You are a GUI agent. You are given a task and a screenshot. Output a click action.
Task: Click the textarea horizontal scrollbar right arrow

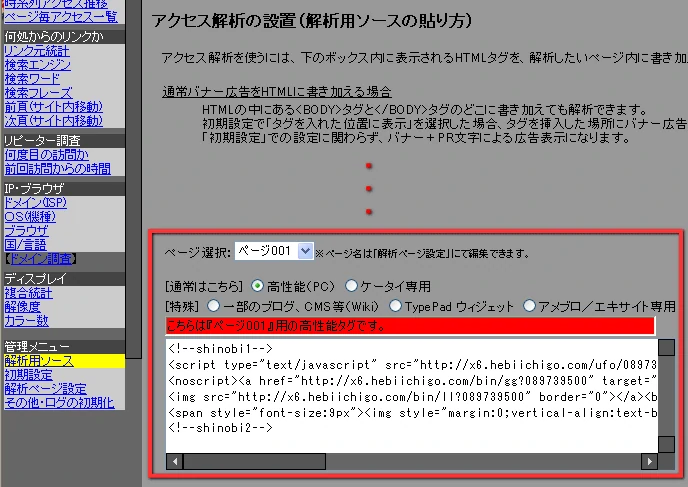649,461
